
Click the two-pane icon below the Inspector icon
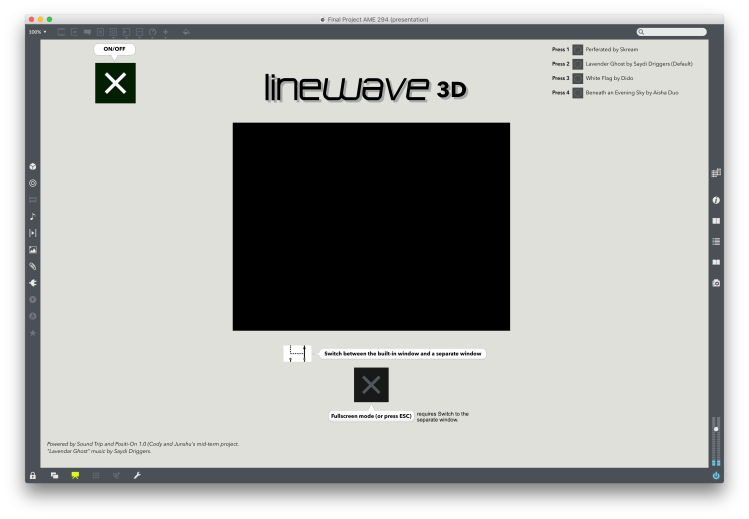pos(716,221)
